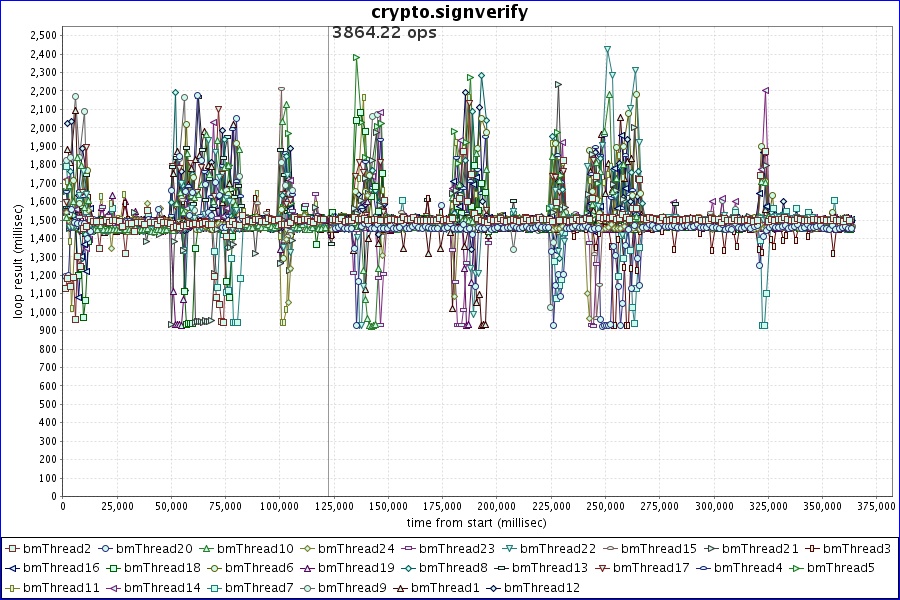Click the bmThread18 square legend marker
The height and width of the screenshot is (600, 900).
(113, 568)
